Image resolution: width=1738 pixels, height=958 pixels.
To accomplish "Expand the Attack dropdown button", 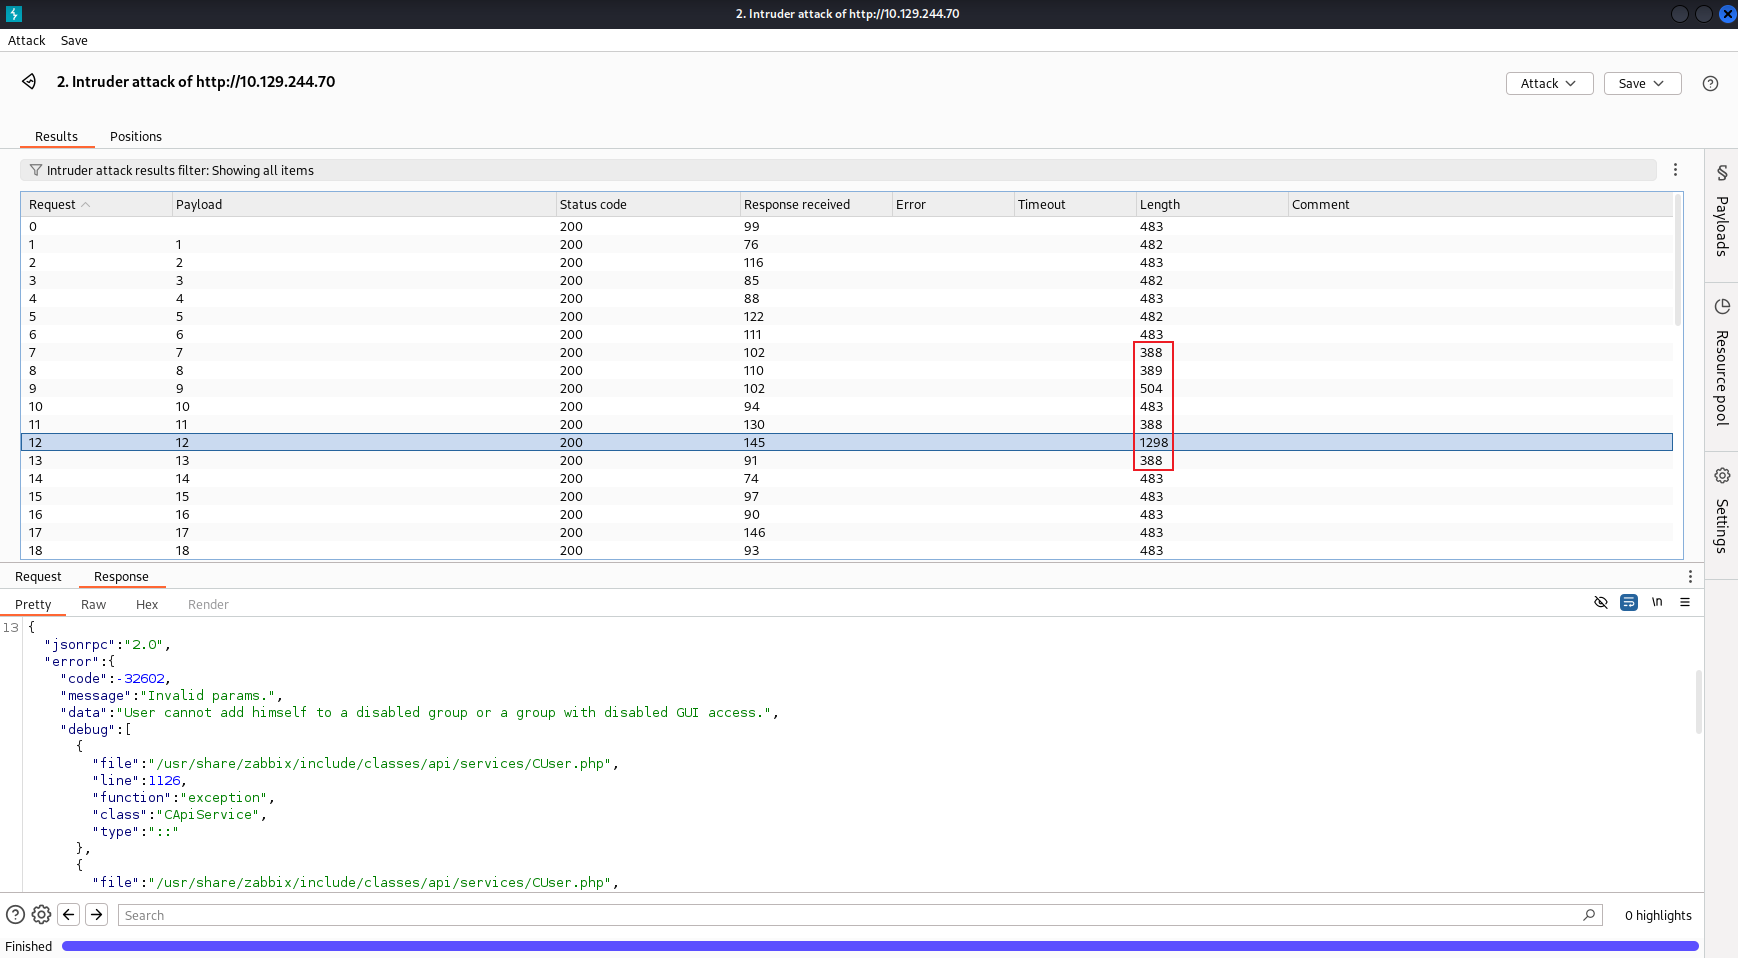I will (1549, 84).
